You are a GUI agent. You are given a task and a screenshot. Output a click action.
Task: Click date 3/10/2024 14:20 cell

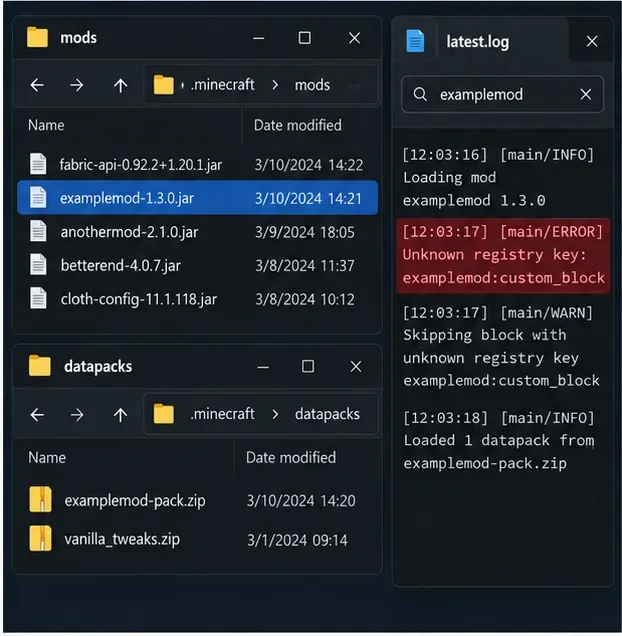pyautogui.click(x=301, y=501)
